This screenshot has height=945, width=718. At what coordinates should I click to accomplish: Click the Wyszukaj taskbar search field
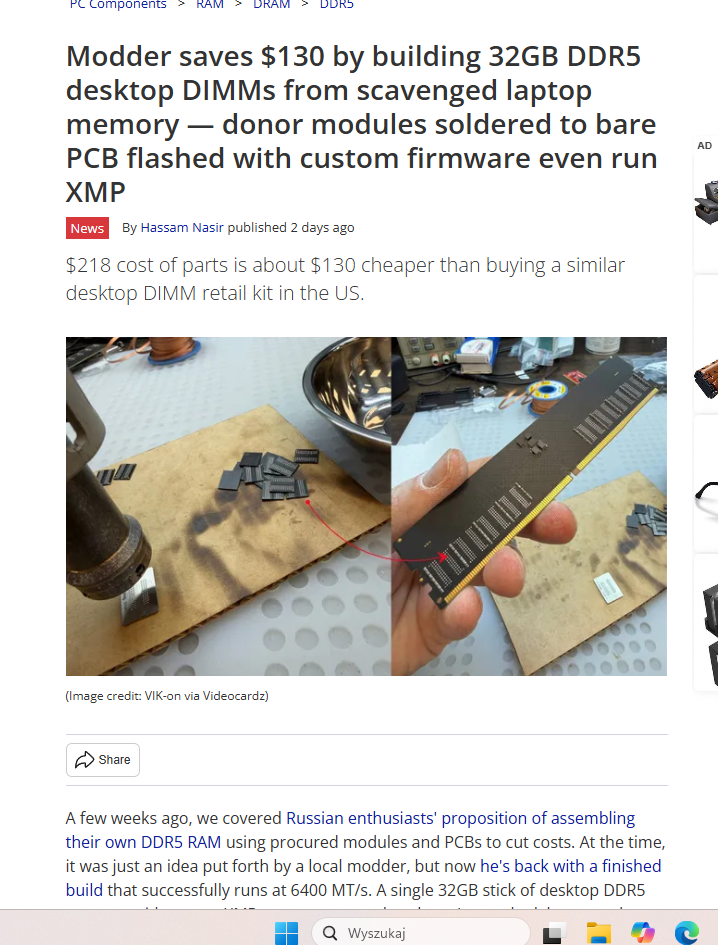pyautogui.click(x=421, y=933)
